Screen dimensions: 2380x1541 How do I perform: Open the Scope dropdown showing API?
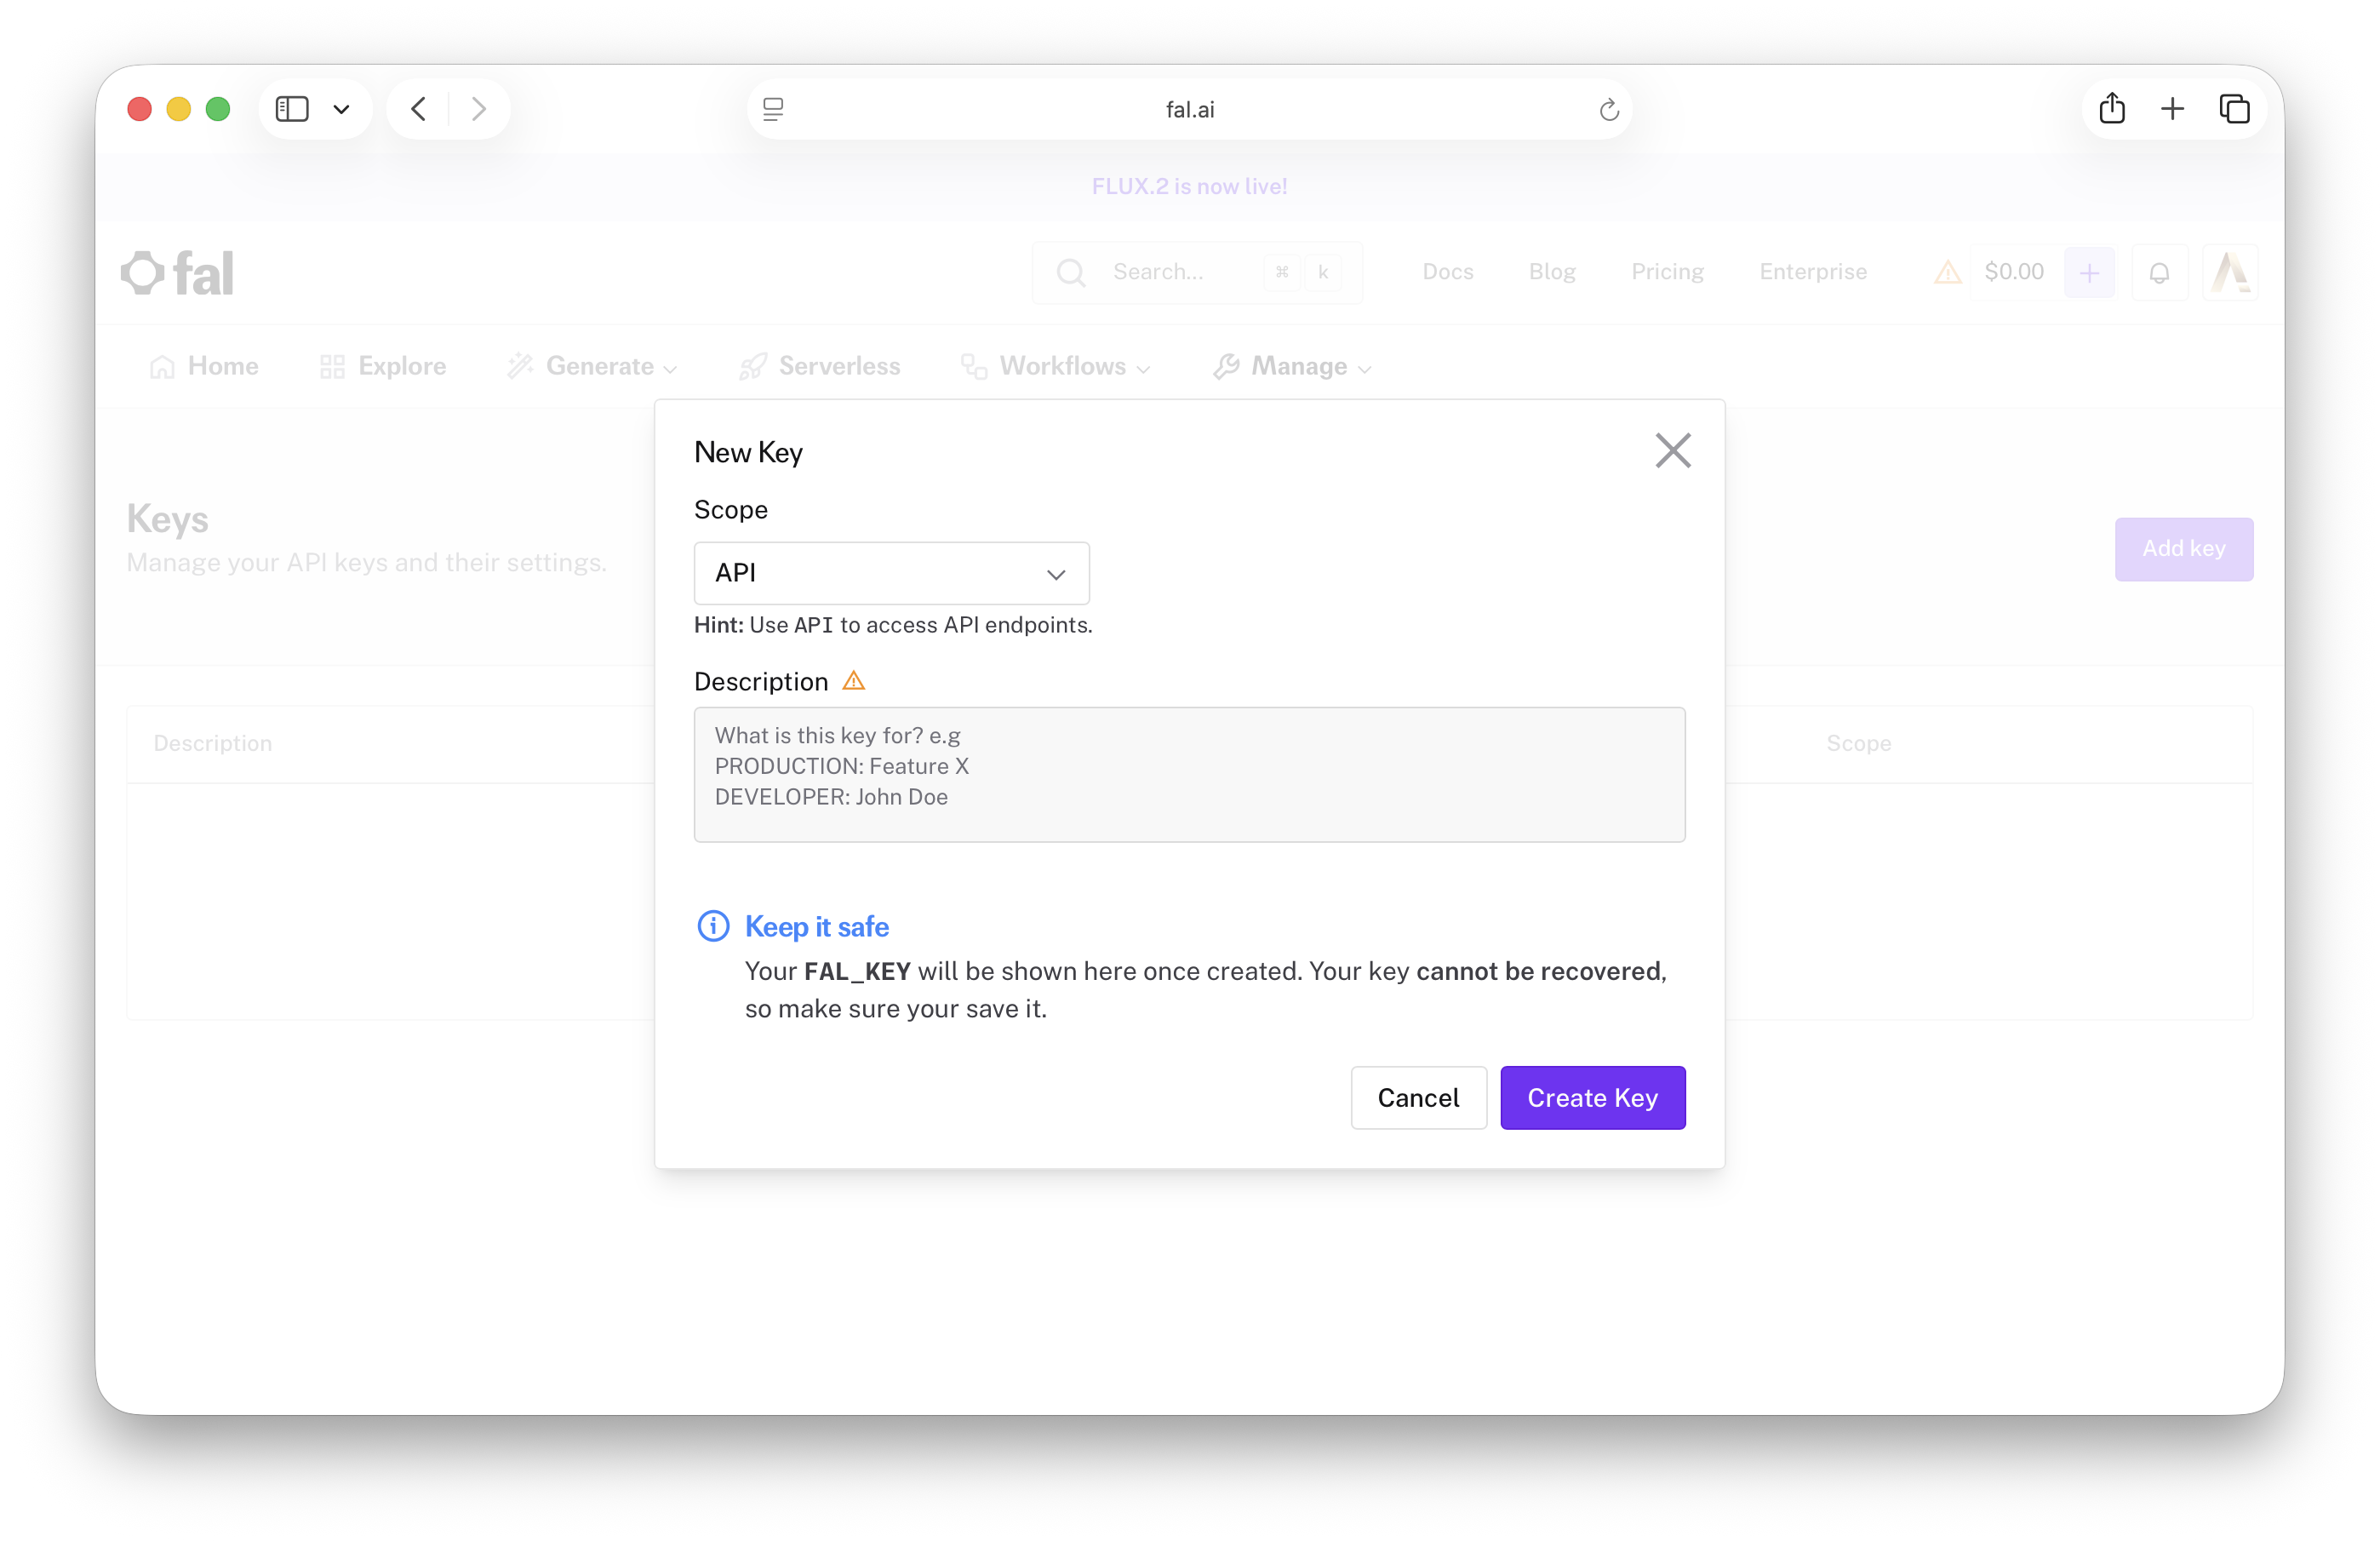tap(891, 573)
